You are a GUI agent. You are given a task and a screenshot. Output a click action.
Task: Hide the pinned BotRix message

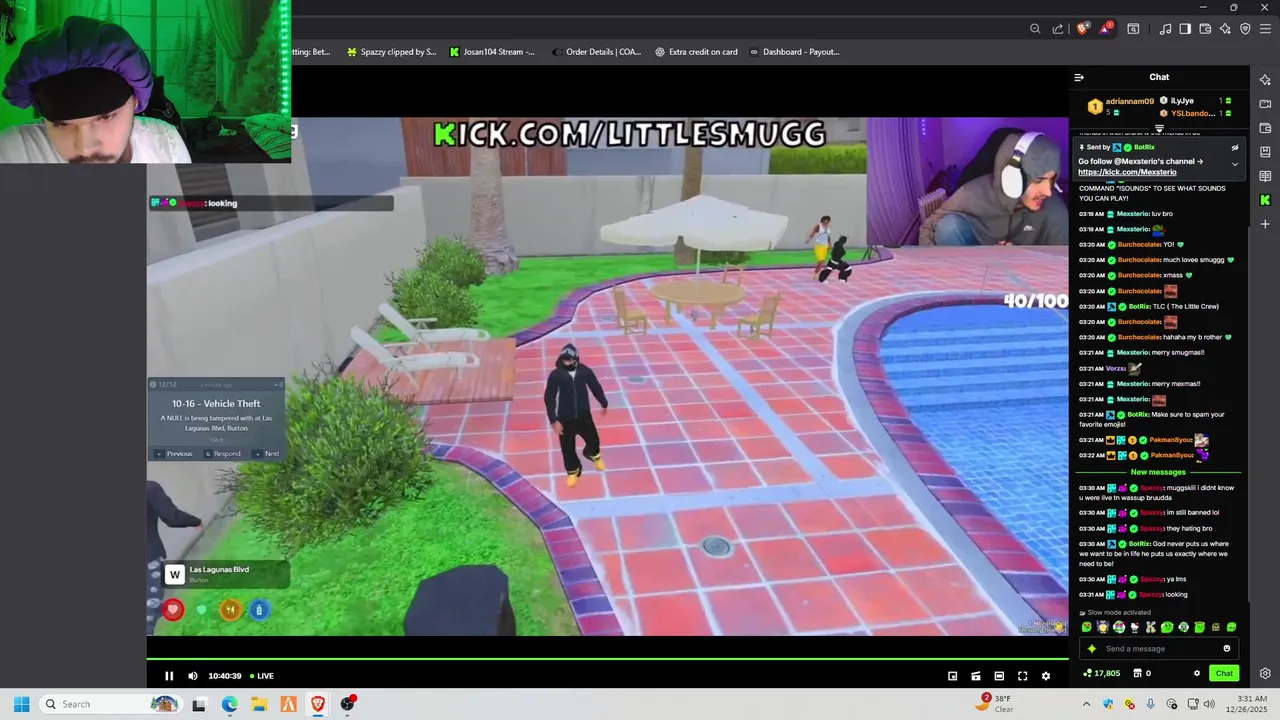point(1235,148)
